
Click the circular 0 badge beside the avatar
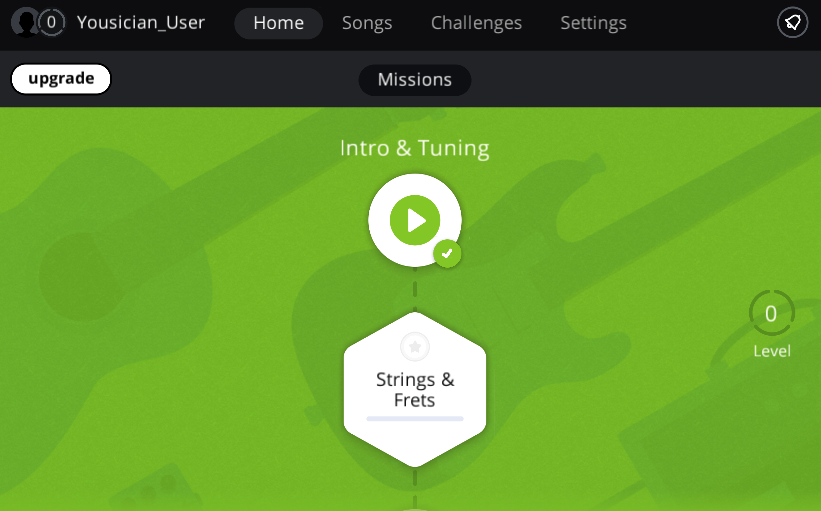pos(51,22)
